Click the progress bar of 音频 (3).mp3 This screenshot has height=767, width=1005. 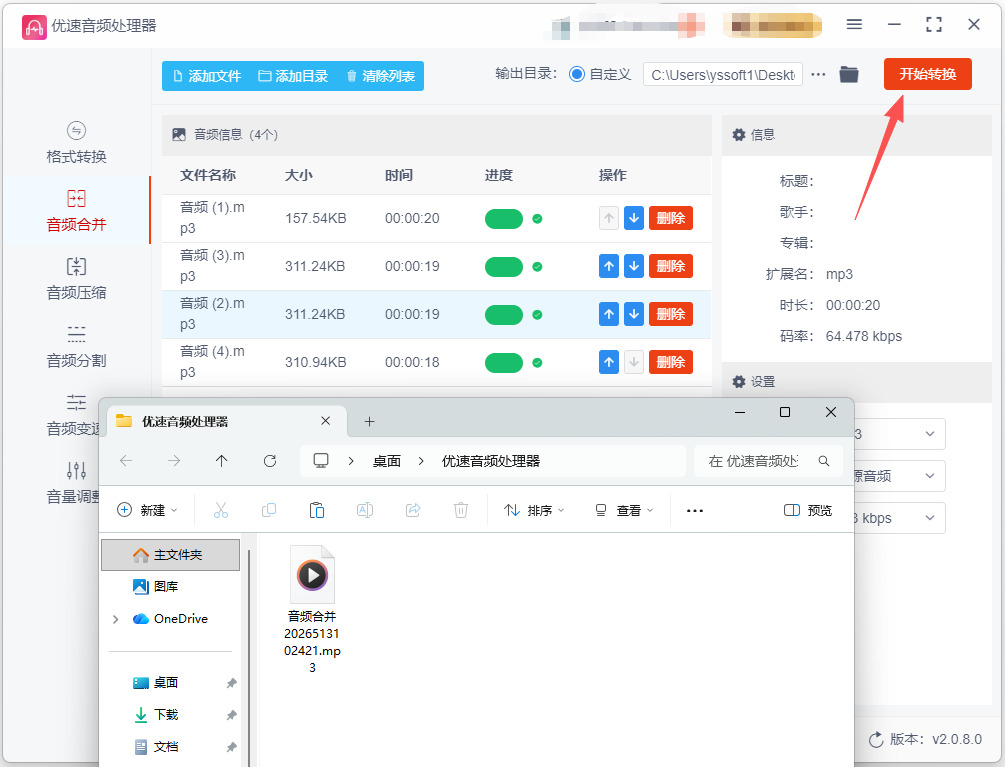pos(504,267)
